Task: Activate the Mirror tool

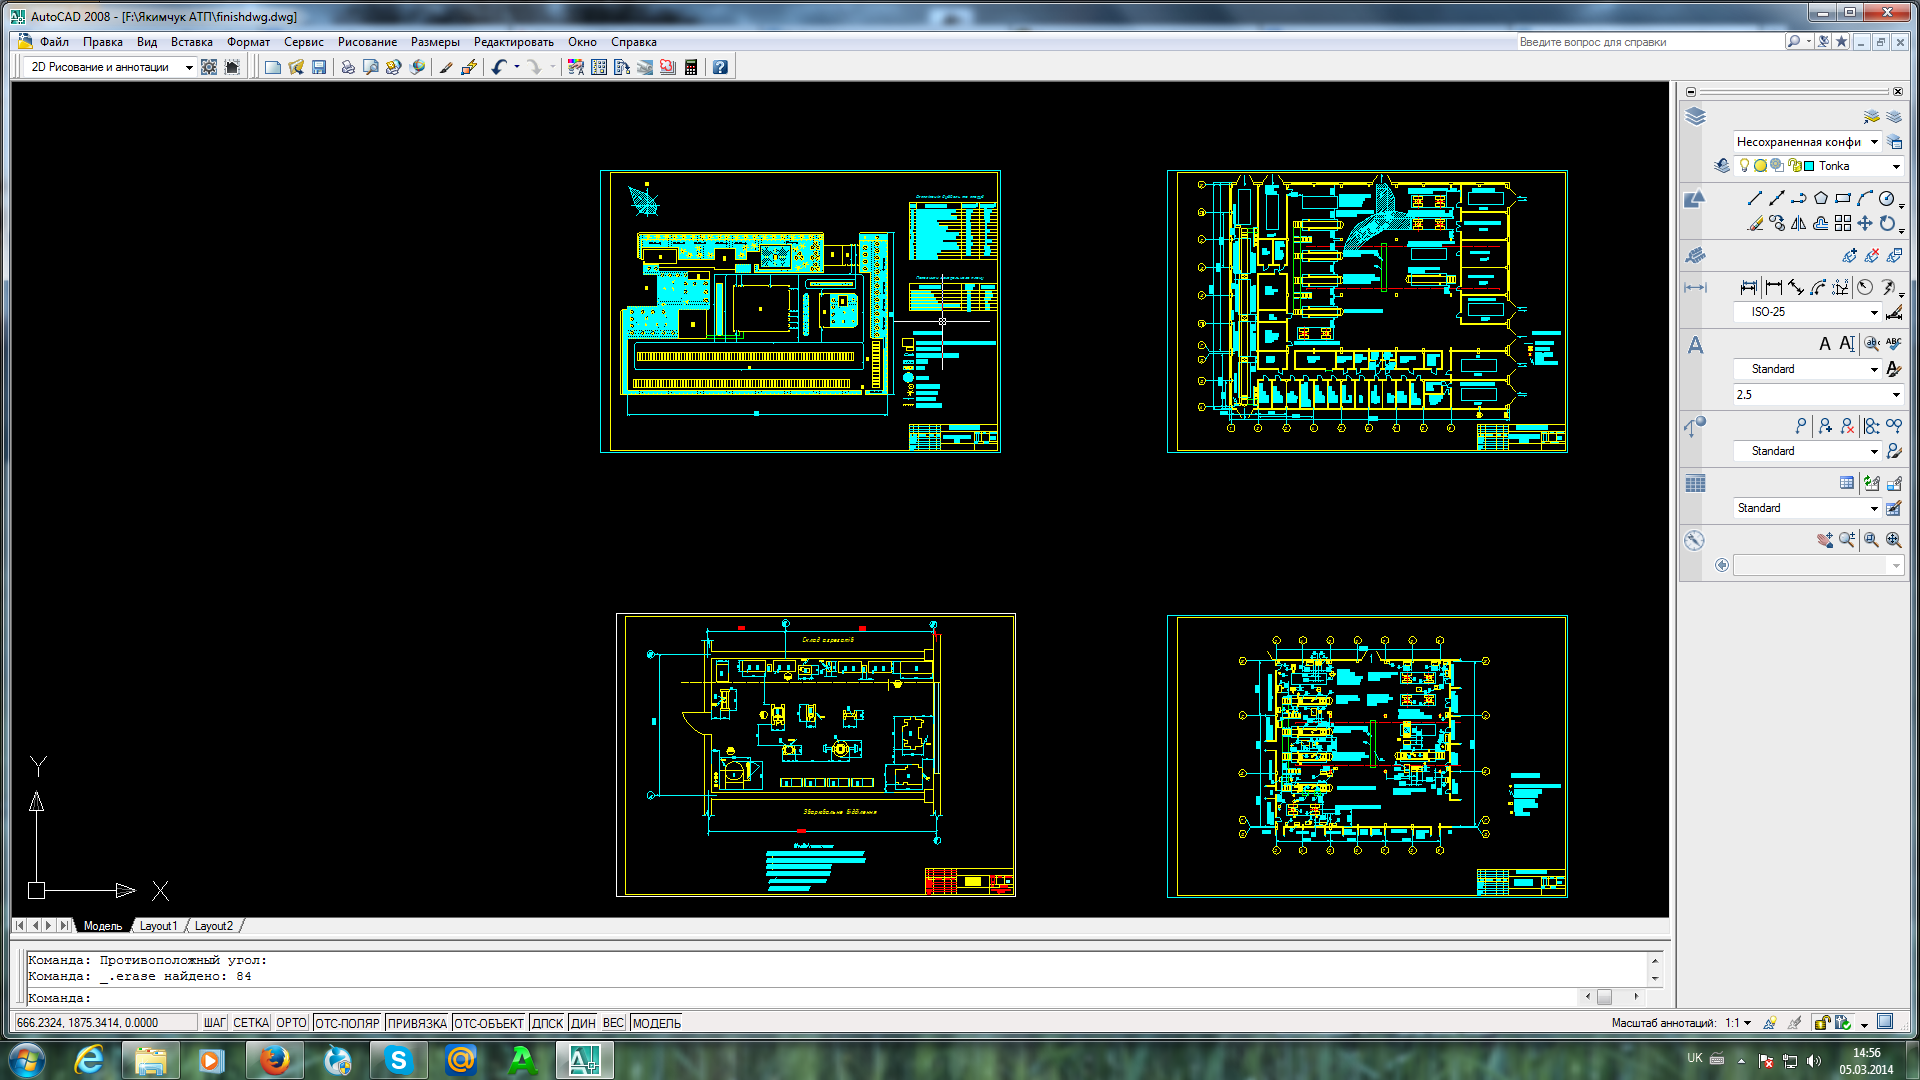Action: click(1799, 223)
